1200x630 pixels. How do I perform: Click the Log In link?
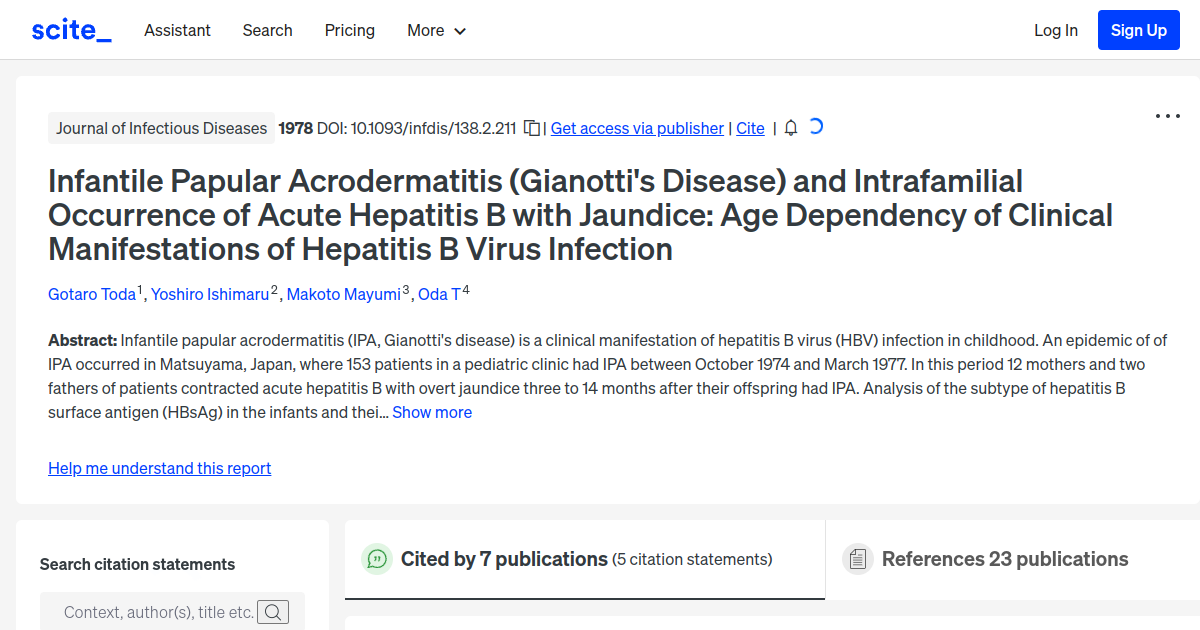[x=1056, y=30]
